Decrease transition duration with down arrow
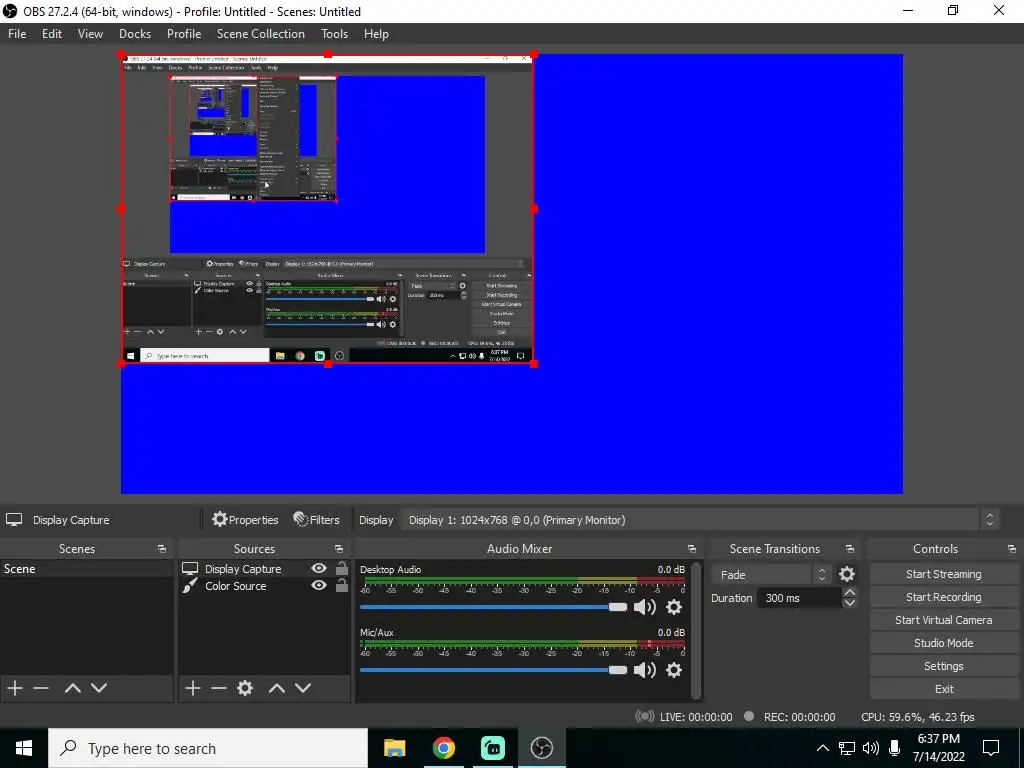This screenshot has width=1024, height=768. [850, 603]
